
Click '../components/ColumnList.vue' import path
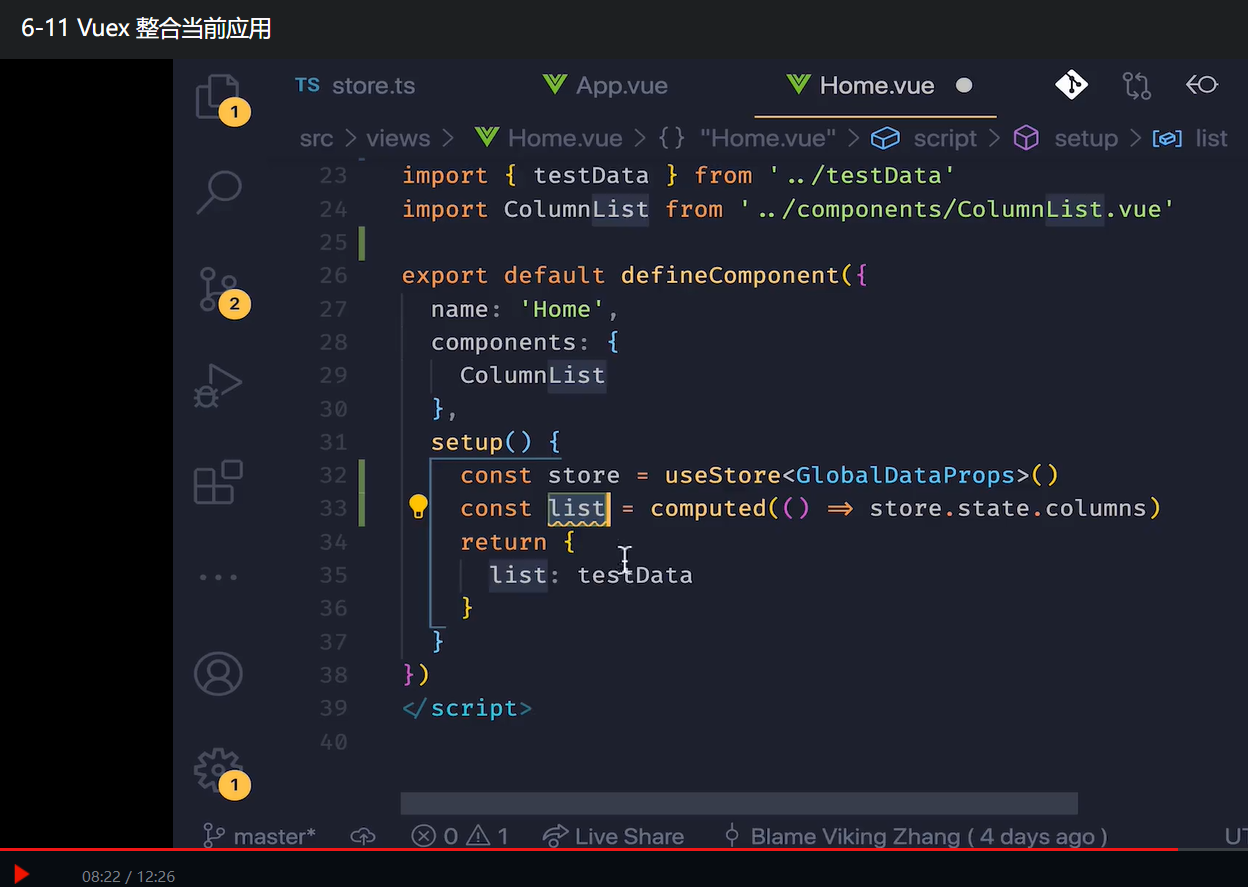click(x=956, y=209)
